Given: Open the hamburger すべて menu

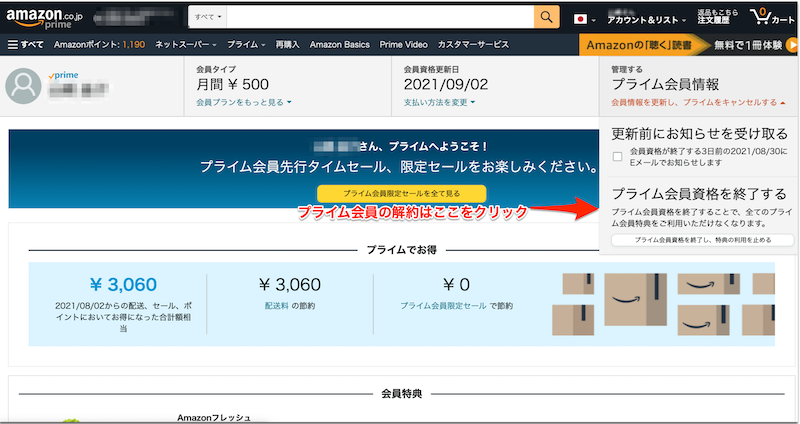Looking at the screenshot, I should pyautogui.click(x=26, y=45).
